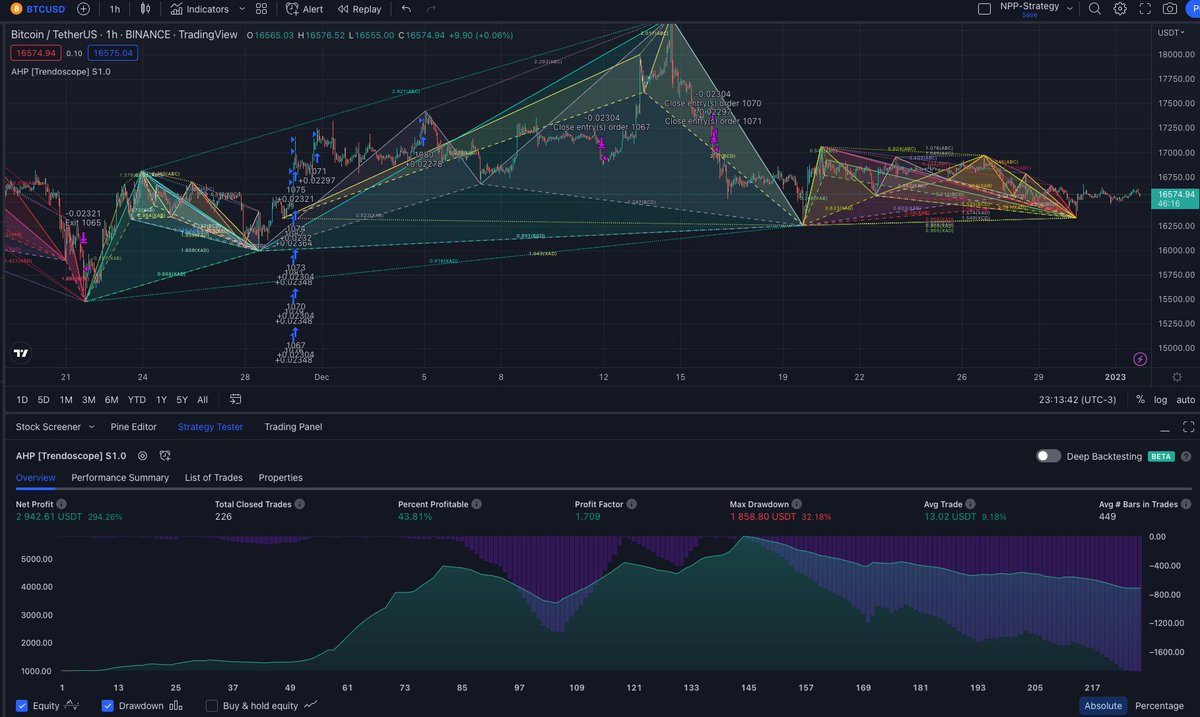Undo the last chart action
The width and height of the screenshot is (1200, 717).
tap(406, 9)
